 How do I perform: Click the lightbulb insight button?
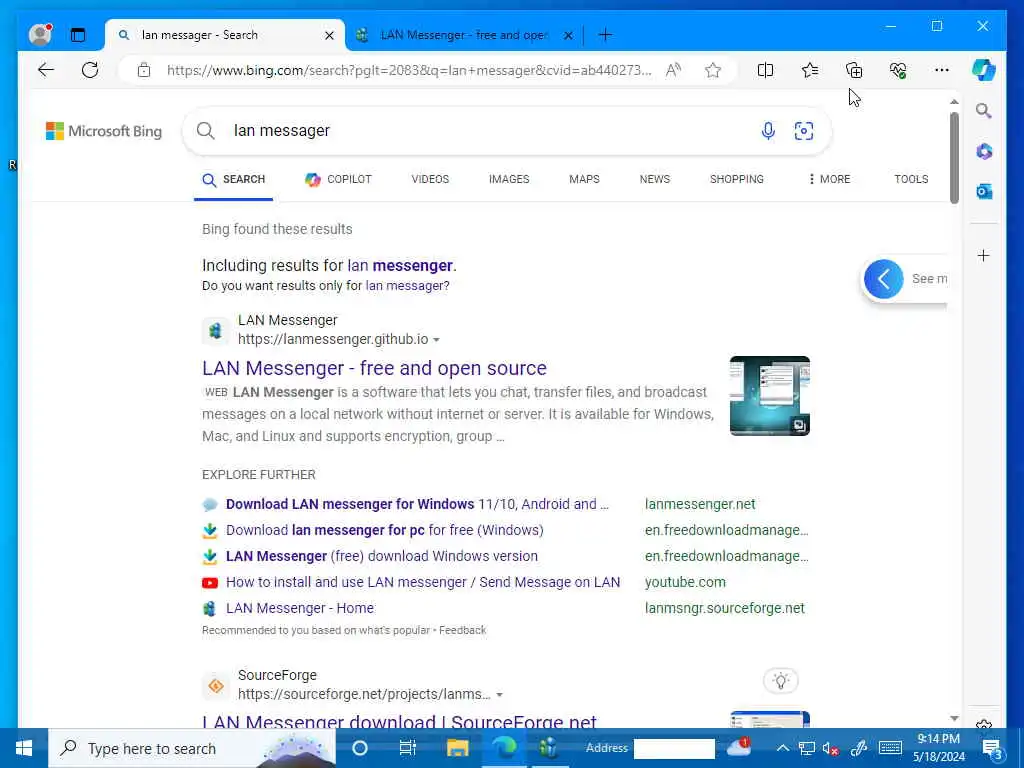[x=780, y=680]
